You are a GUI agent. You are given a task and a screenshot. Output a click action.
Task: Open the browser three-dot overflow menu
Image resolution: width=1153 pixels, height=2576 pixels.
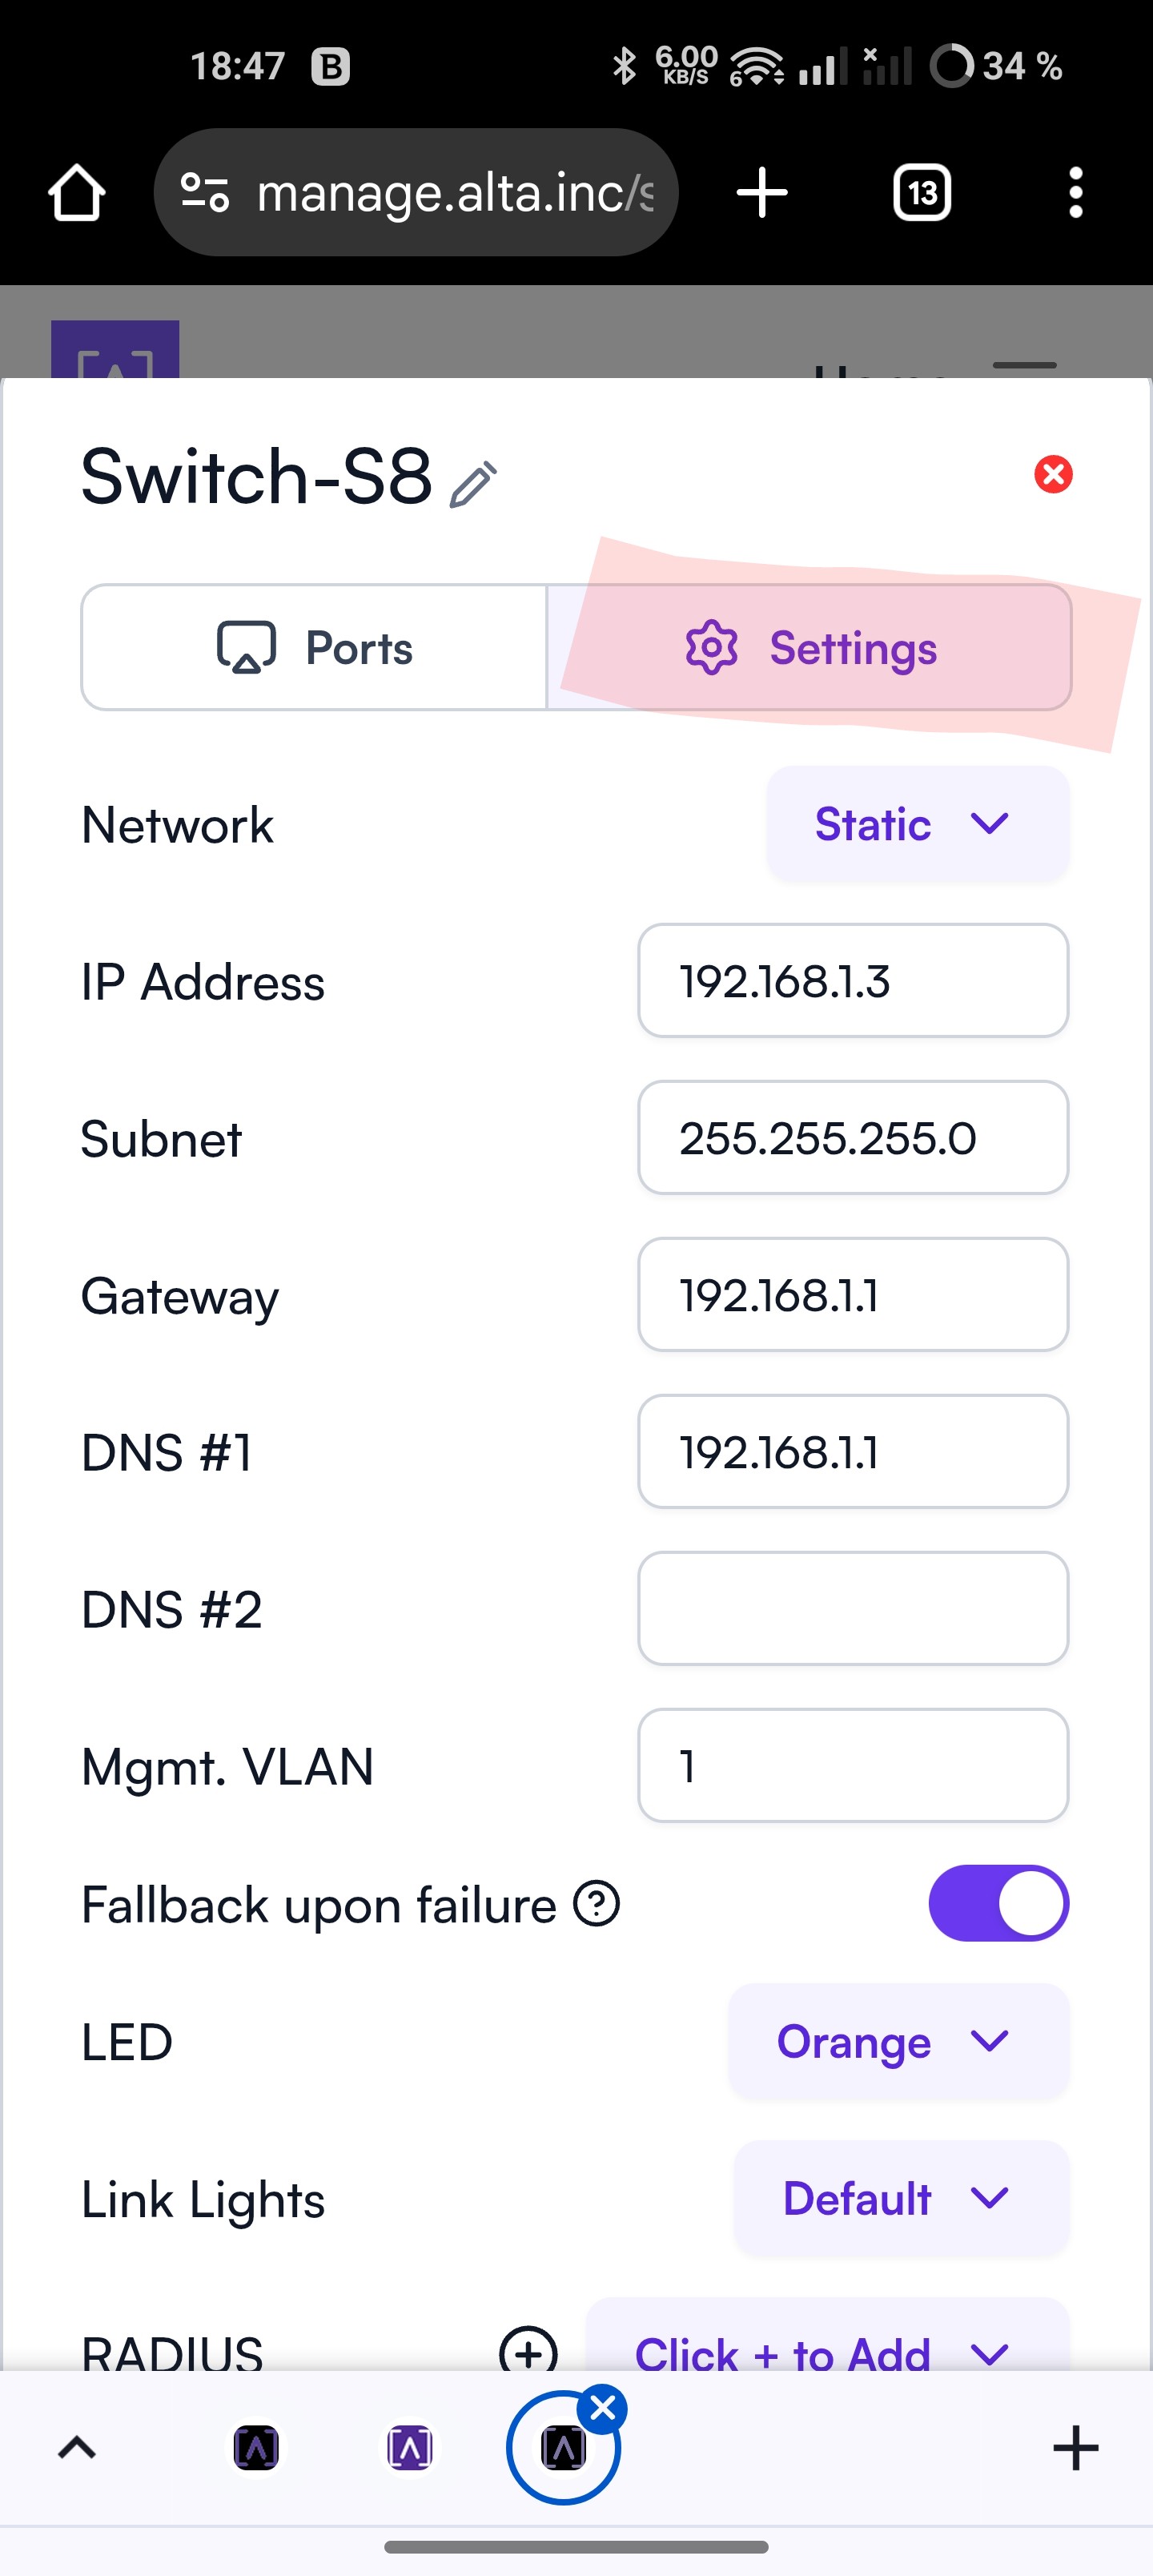click(x=1076, y=192)
